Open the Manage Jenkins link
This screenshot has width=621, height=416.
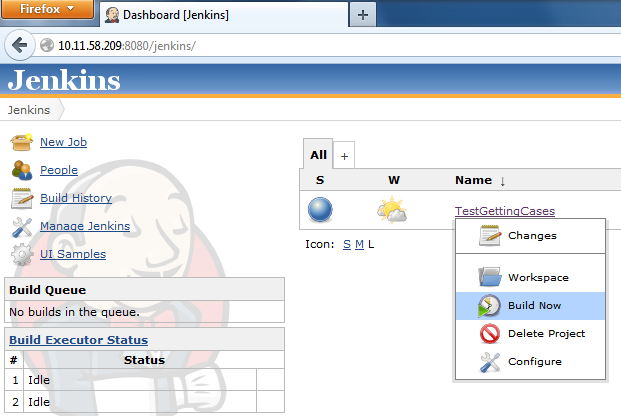(85, 226)
